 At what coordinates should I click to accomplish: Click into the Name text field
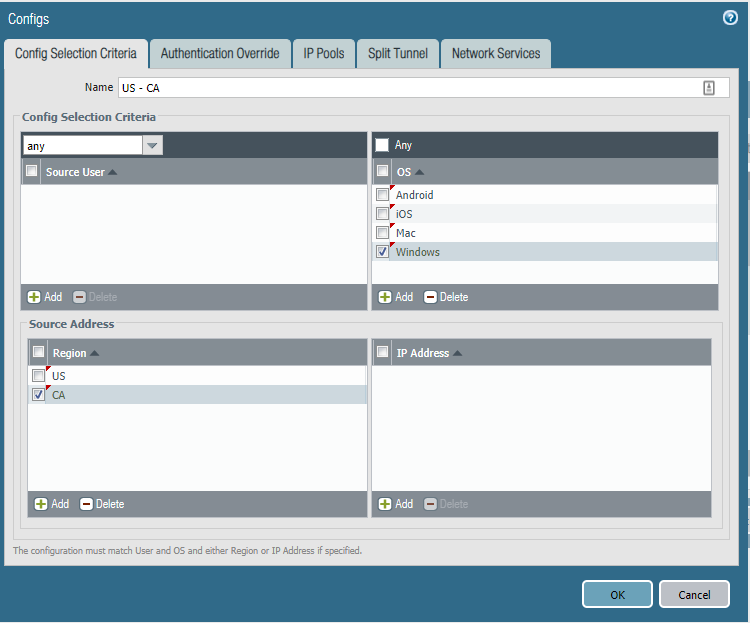400,88
